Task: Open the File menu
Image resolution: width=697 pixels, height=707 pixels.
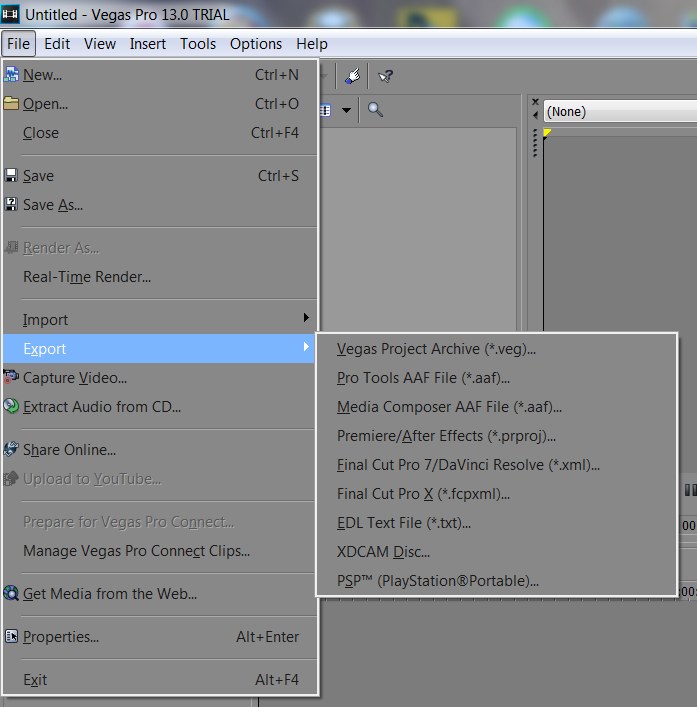Action: (x=18, y=44)
